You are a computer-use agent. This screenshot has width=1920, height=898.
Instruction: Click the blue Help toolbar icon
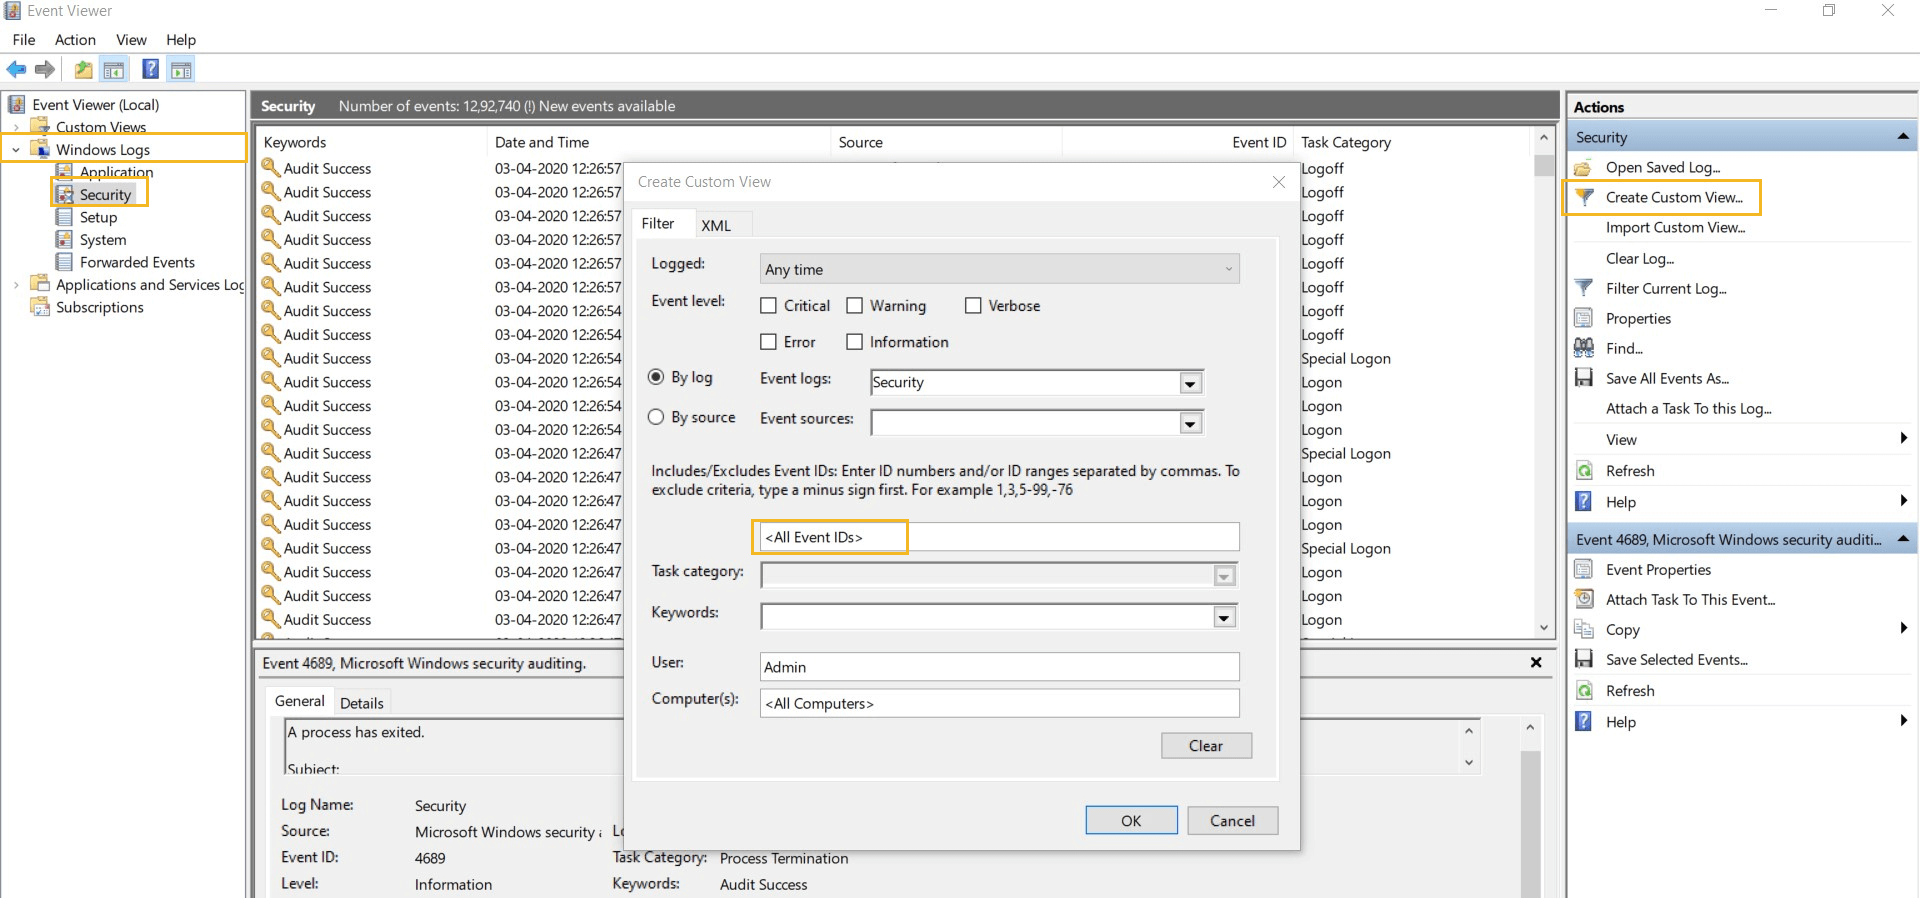[150, 69]
